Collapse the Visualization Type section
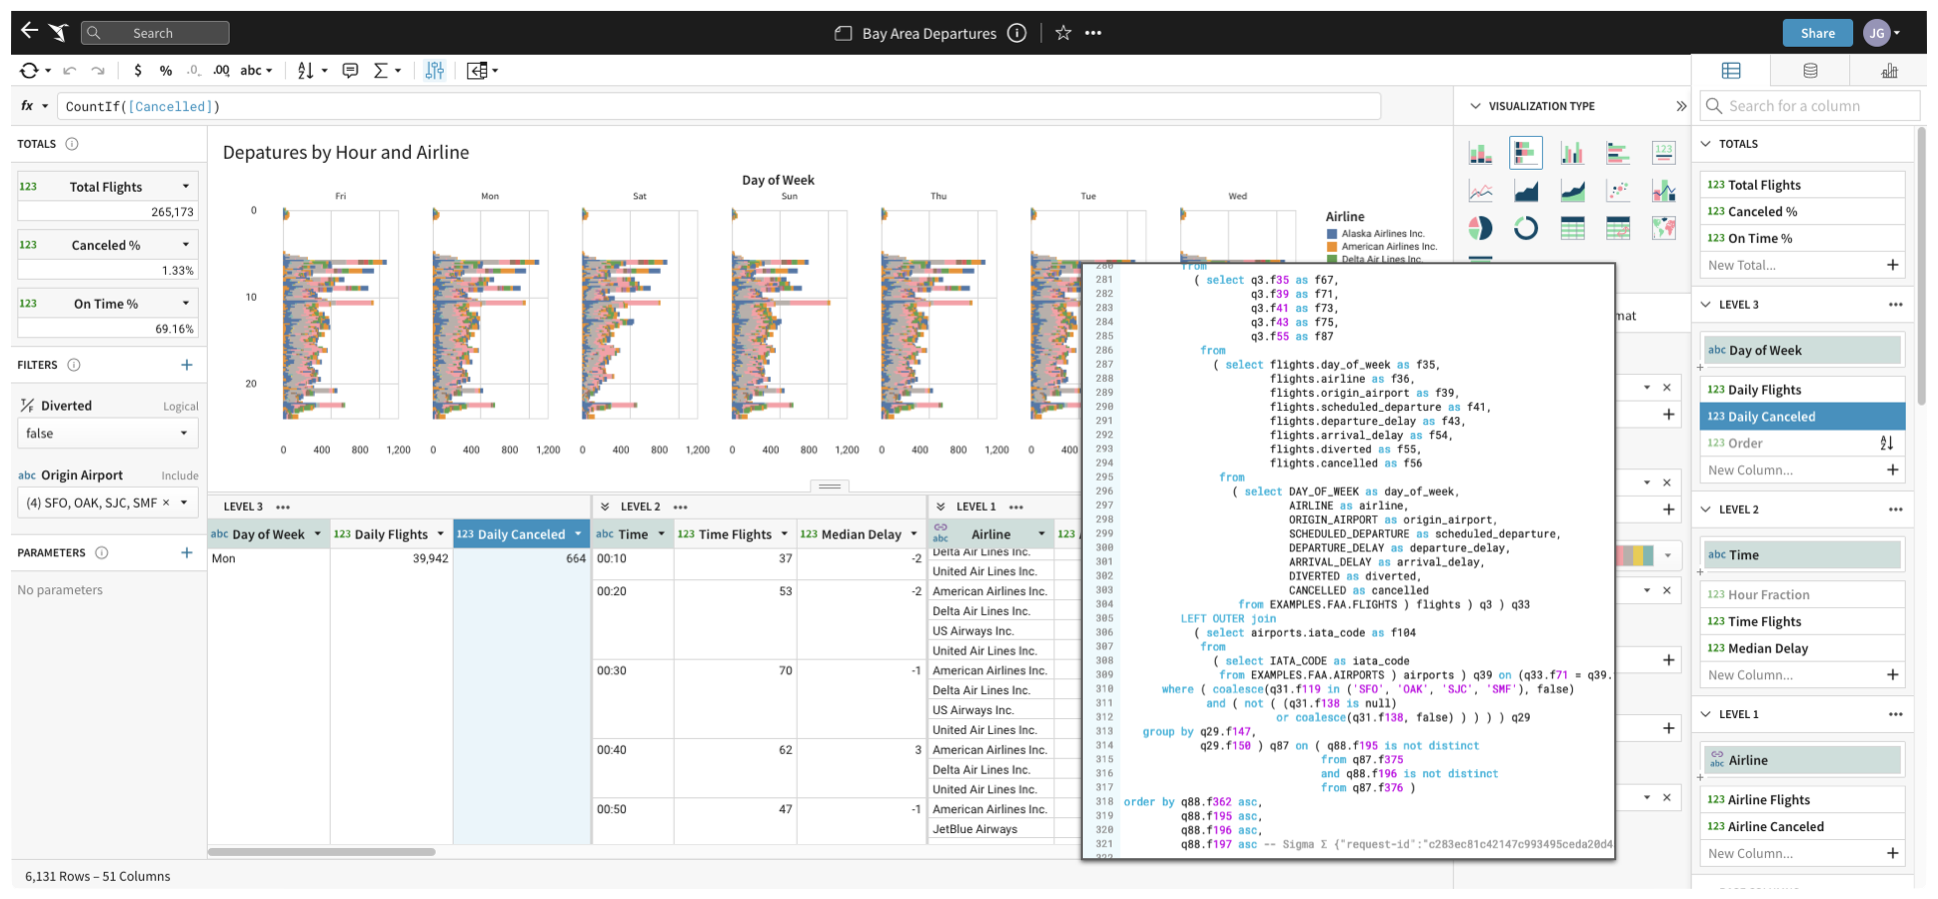Viewport: 1938px width, 899px height. tap(1475, 106)
